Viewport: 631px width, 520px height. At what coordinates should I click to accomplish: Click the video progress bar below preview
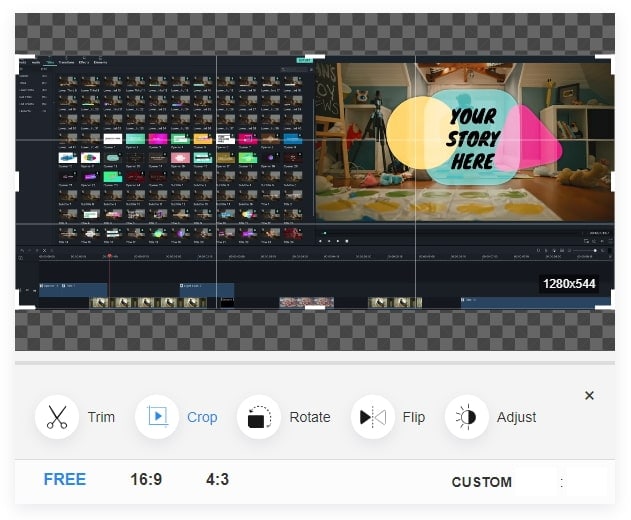pyautogui.click(x=453, y=233)
